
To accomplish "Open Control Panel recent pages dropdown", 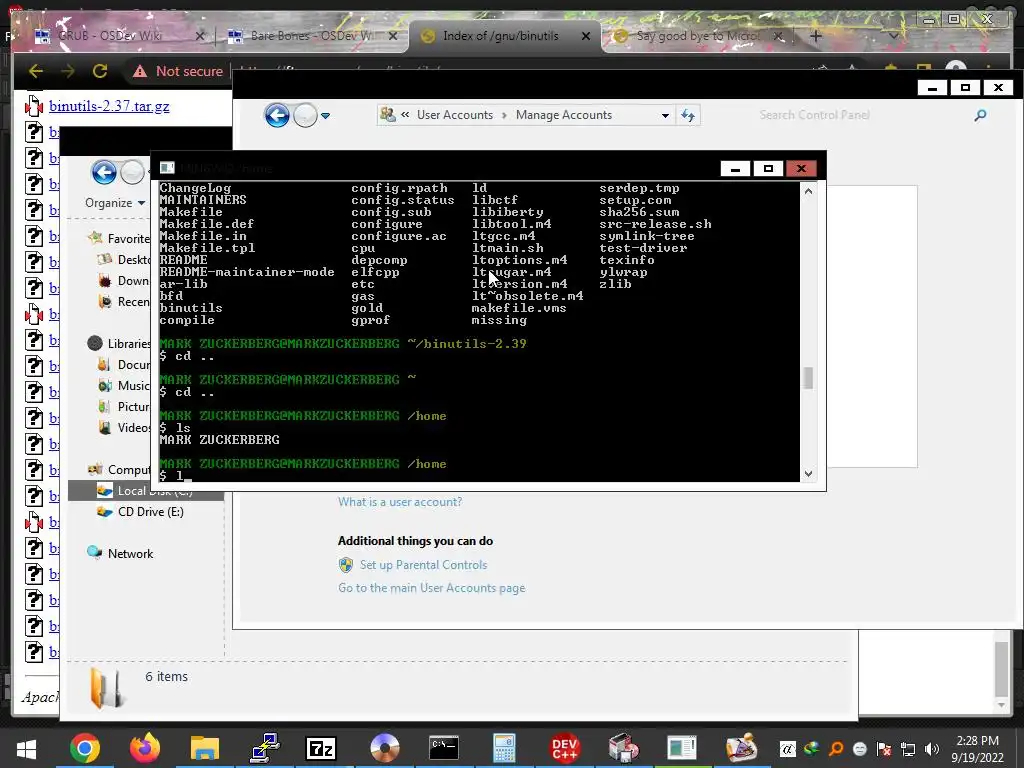I will pyautogui.click(x=325, y=116).
